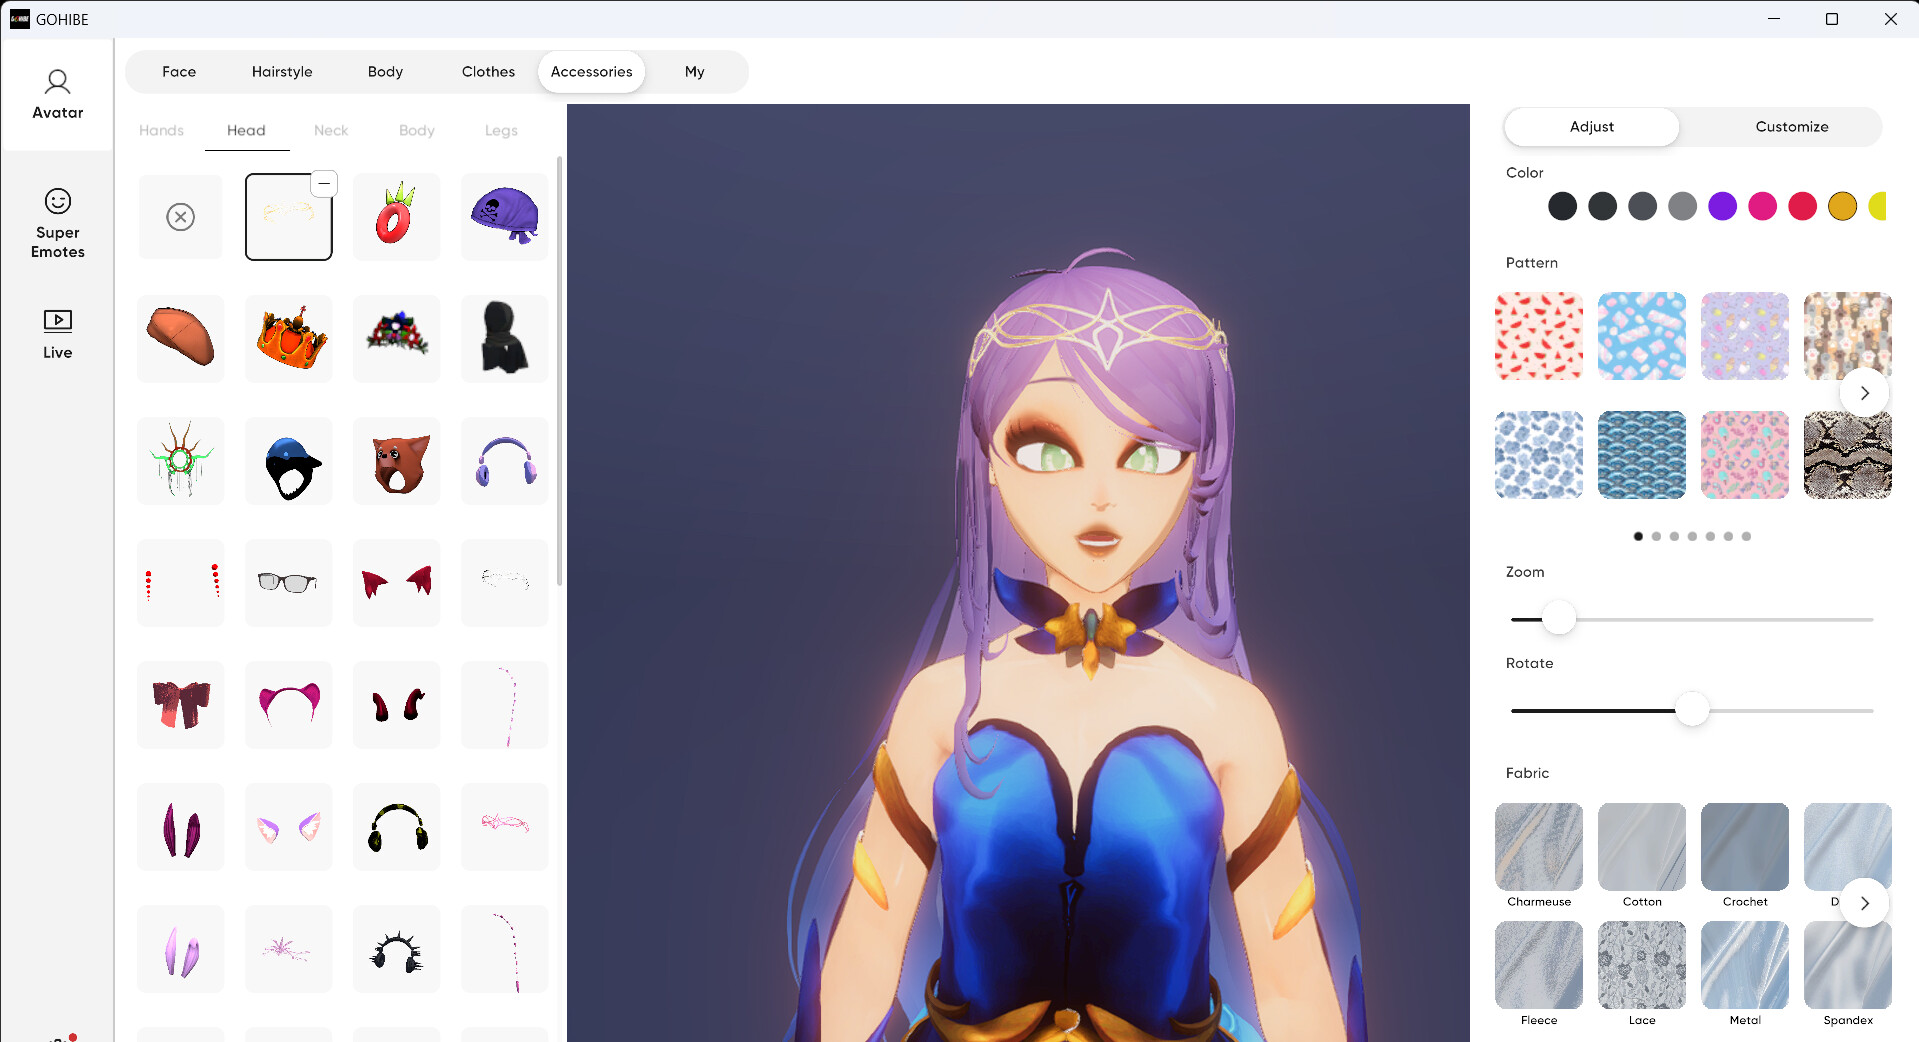Viewport: 1919px width, 1042px height.
Task: Choose the brown bear head mask
Action: (x=397, y=461)
